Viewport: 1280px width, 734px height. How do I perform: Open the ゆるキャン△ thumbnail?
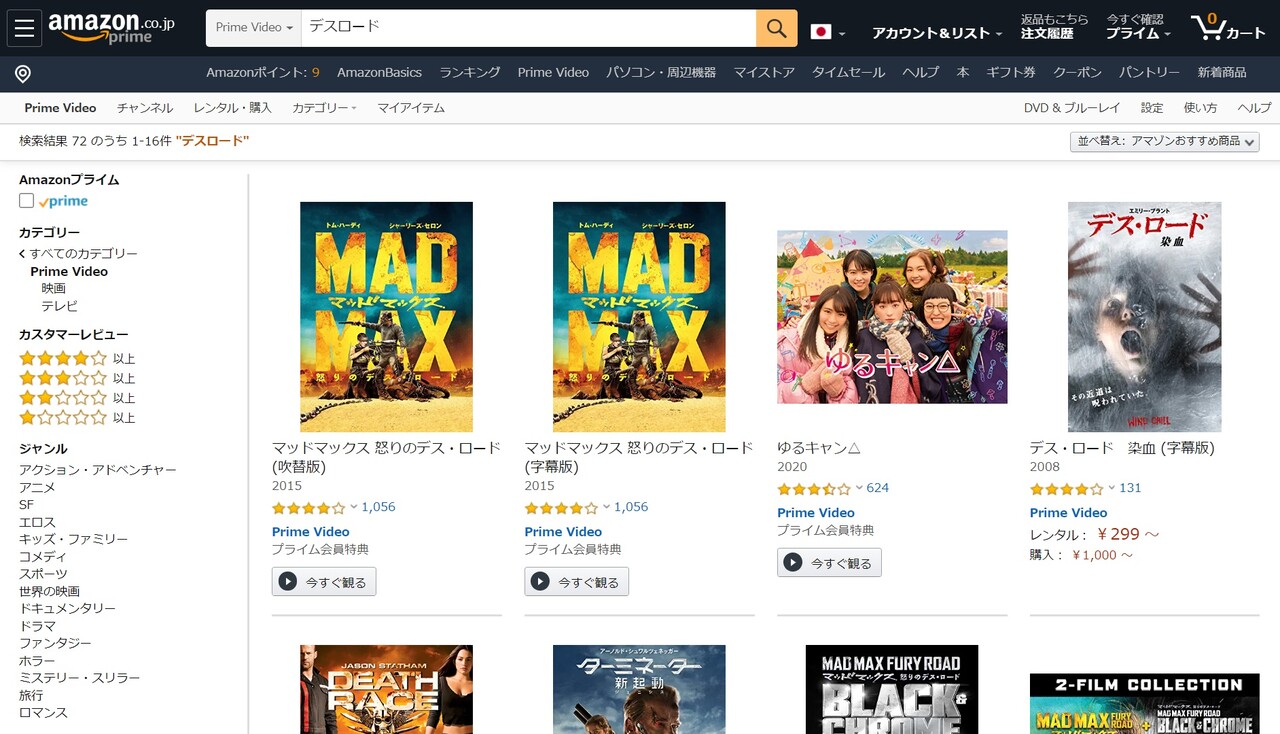(x=892, y=317)
